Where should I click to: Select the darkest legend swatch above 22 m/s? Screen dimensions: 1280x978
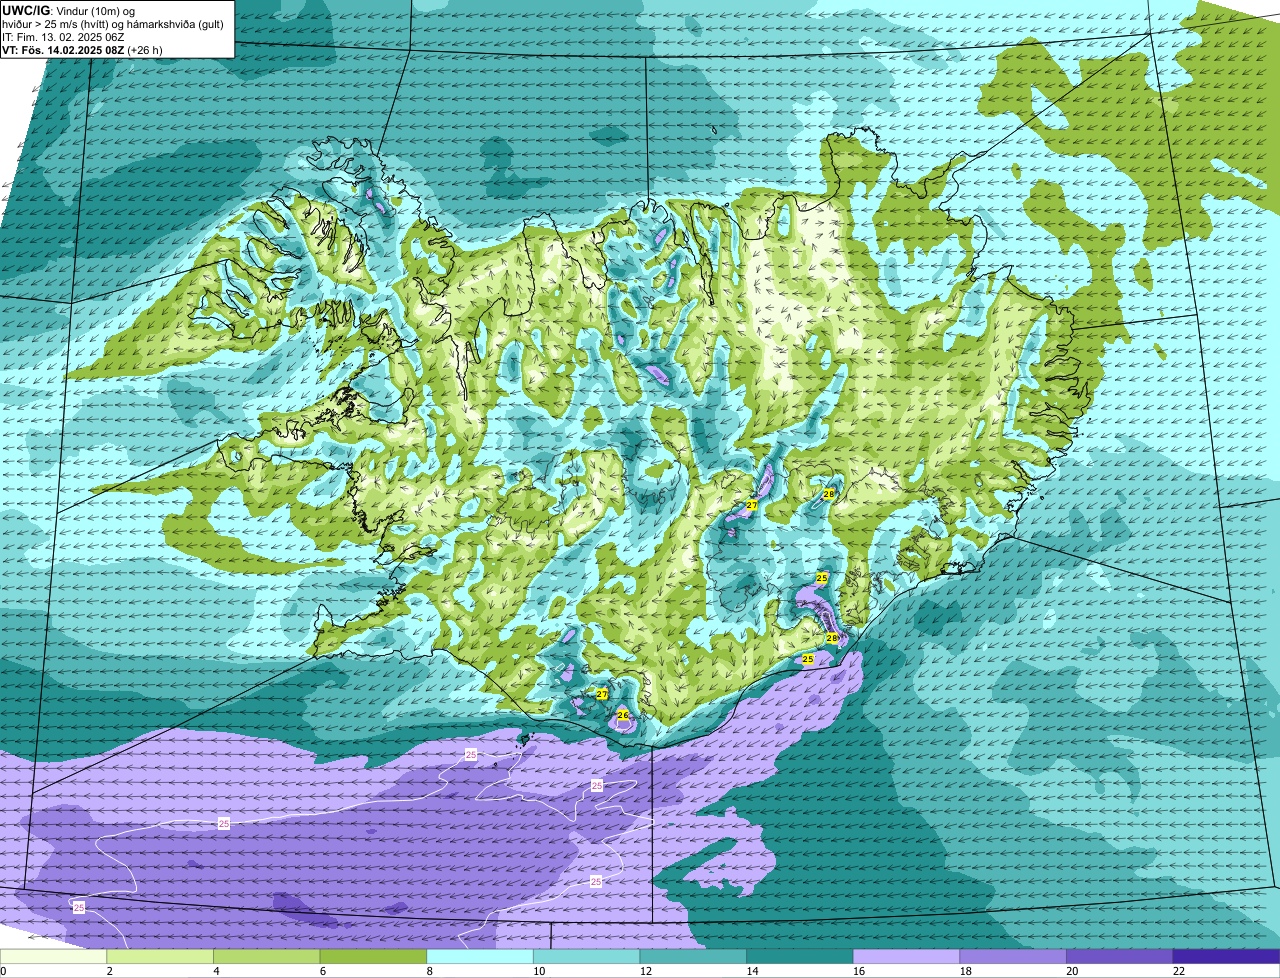[1226, 957]
